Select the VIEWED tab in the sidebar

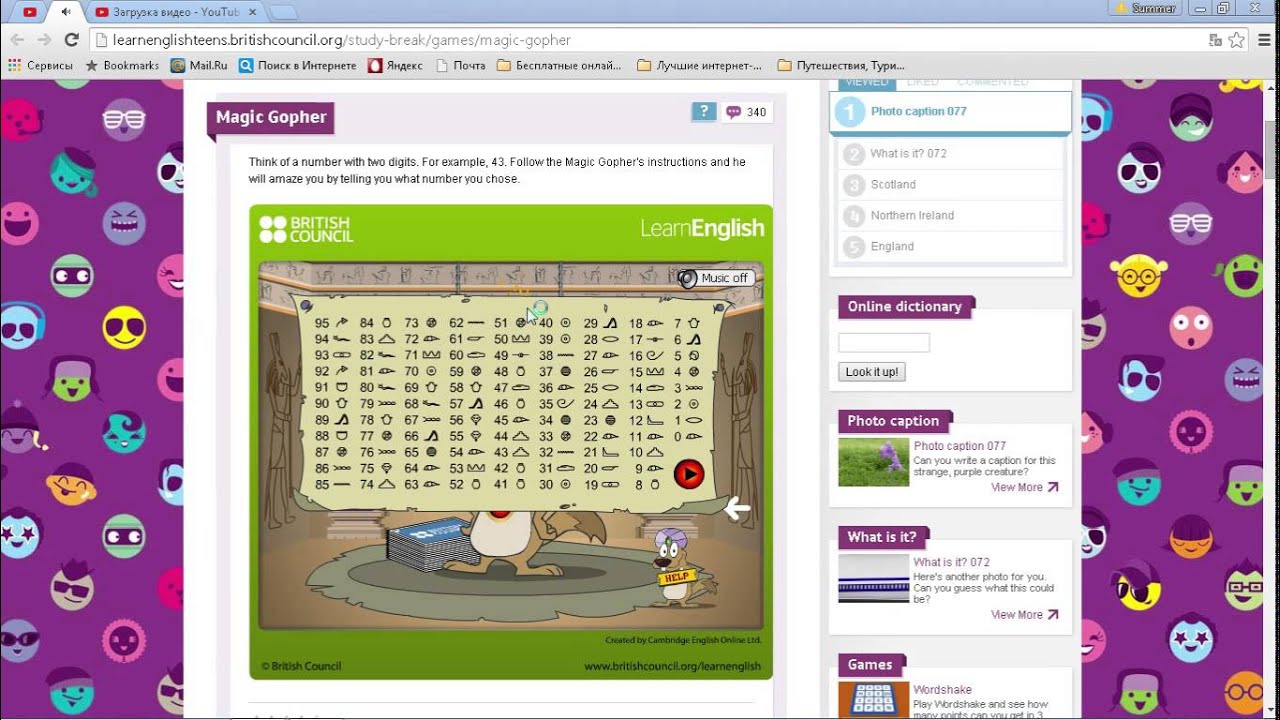[866, 83]
